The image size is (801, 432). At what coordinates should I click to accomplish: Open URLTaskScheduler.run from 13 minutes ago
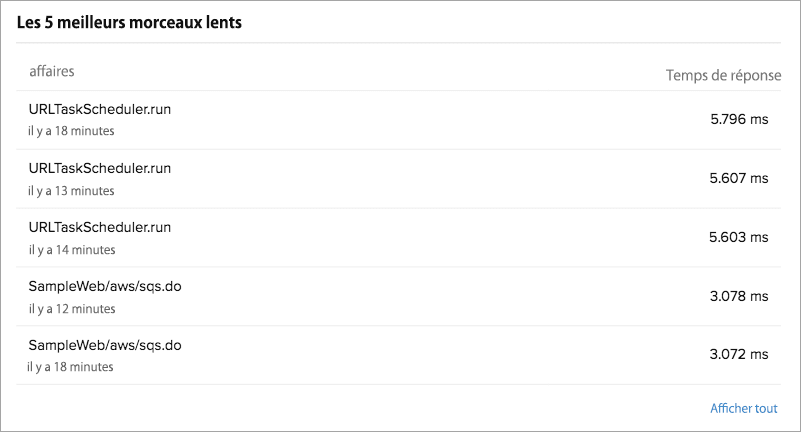100,169
